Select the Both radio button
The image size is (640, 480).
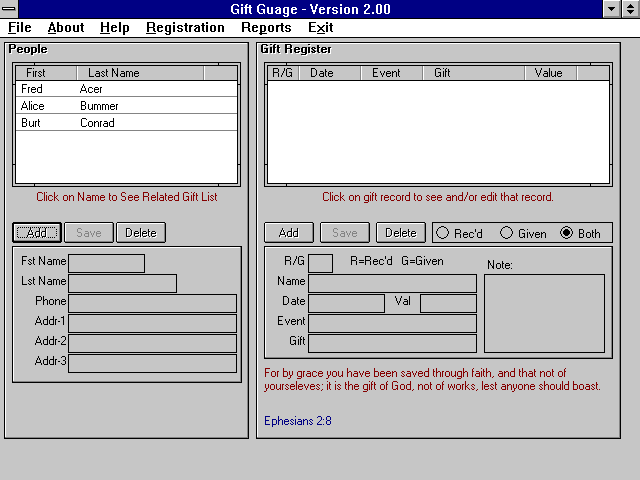click(x=567, y=233)
